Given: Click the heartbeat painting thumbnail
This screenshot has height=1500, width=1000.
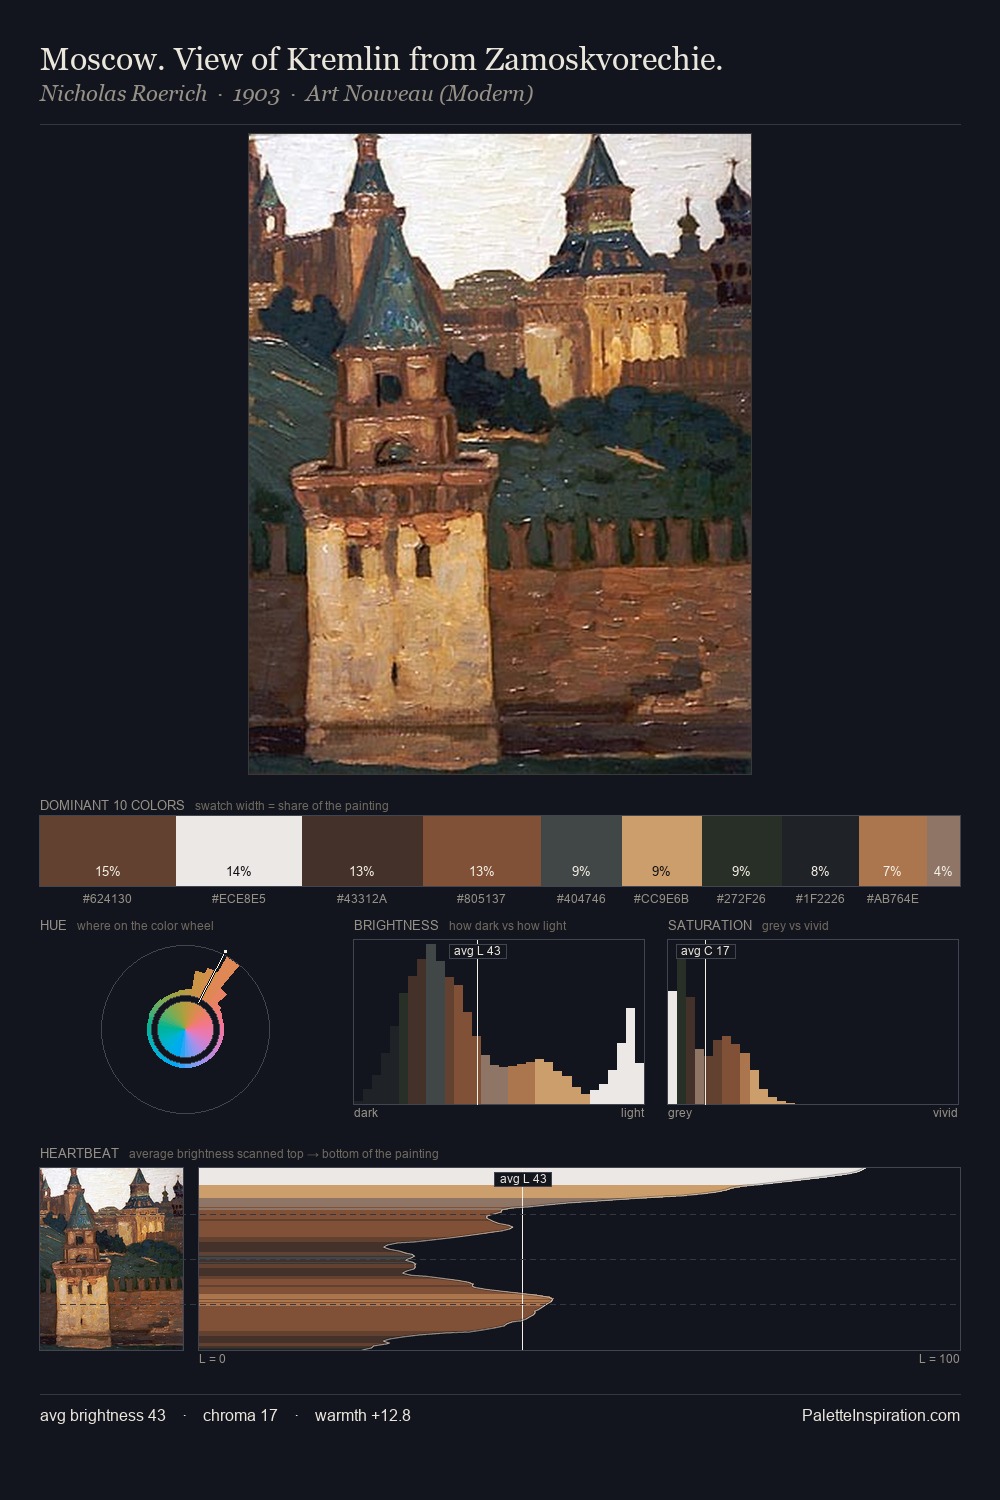Looking at the screenshot, I should [112, 1259].
